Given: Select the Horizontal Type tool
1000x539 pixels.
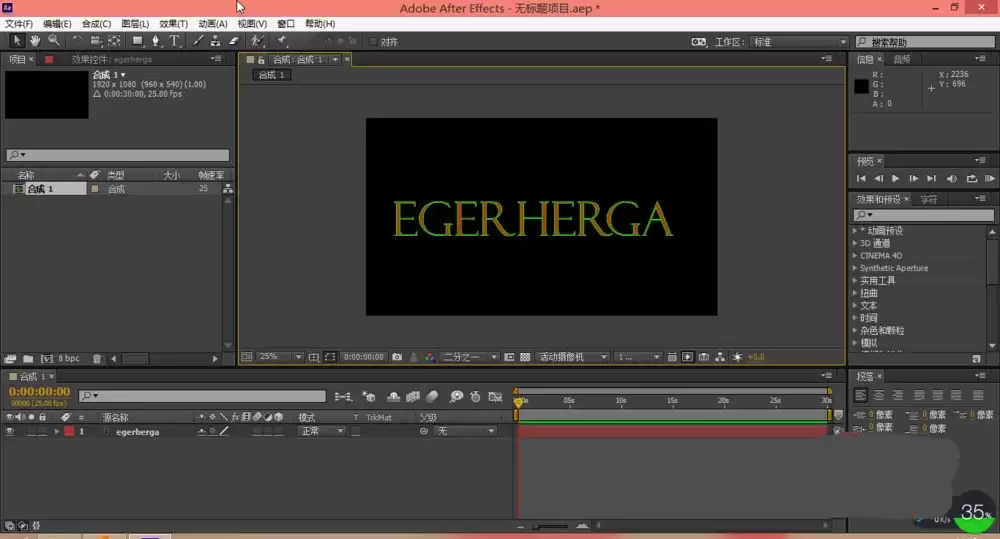Looking at the screenshot, I should pos(173,41).
